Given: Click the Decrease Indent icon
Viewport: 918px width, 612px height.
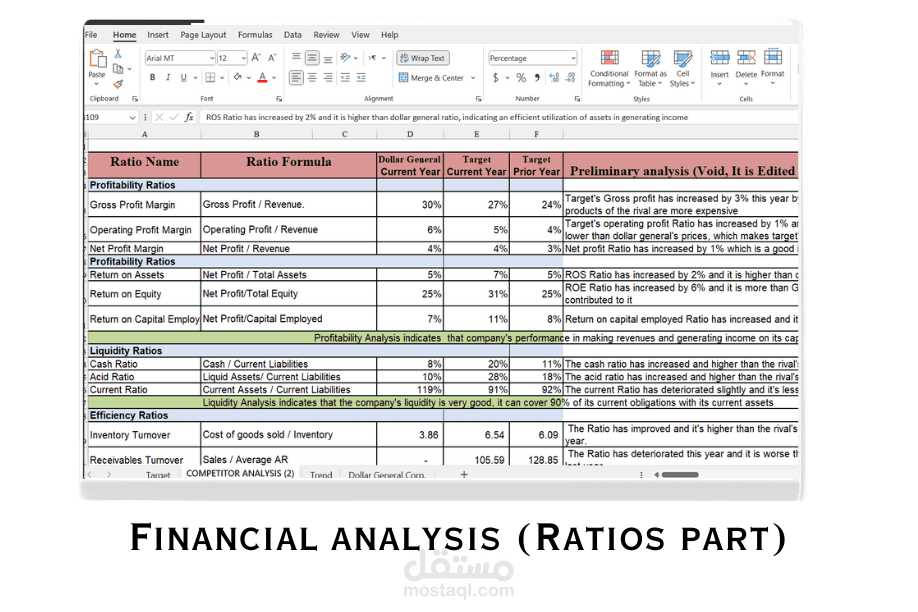Looking at the screenshot, I should [x=345, y=77].
